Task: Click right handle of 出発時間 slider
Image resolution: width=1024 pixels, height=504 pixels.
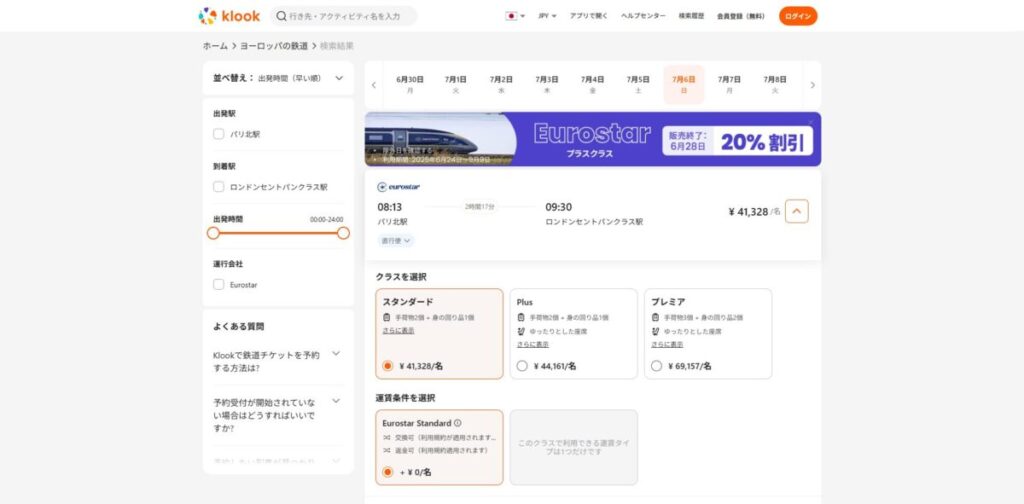Action: pyautogui.click(x=344, y=233)
